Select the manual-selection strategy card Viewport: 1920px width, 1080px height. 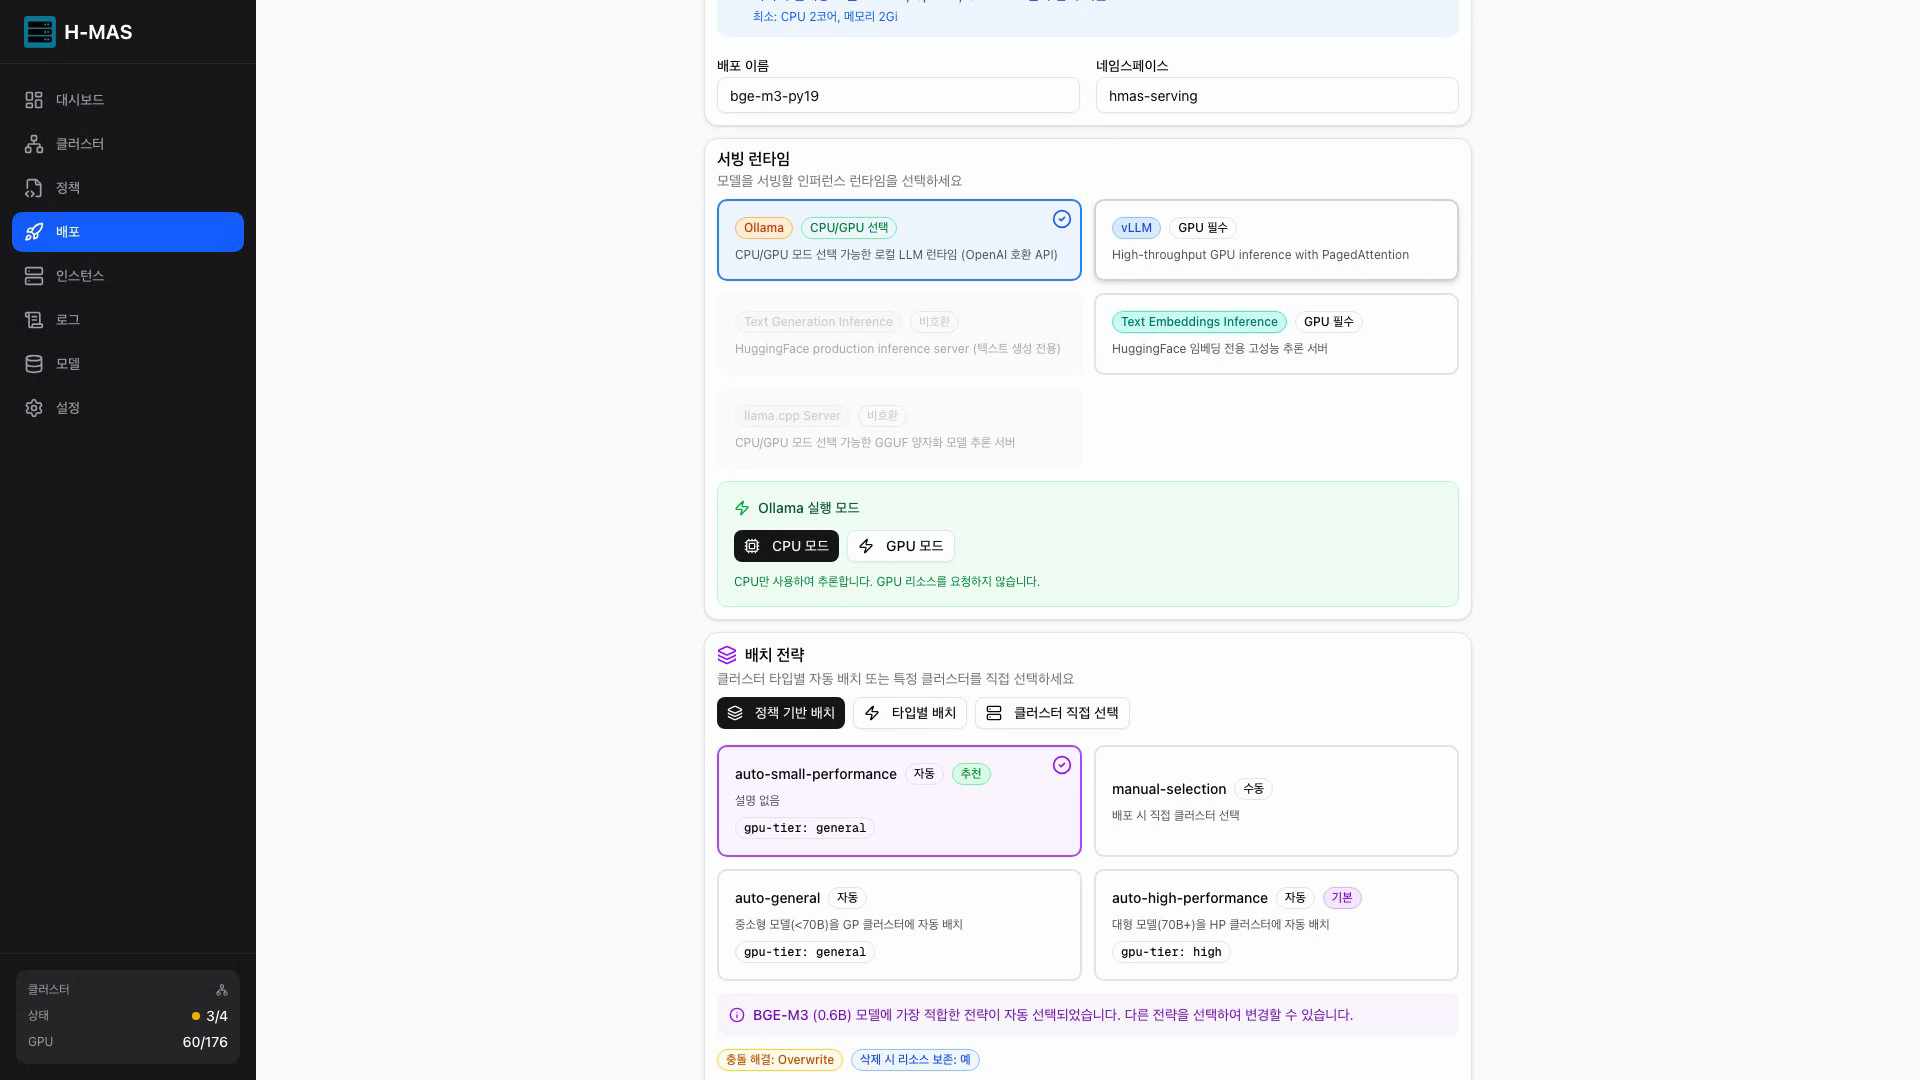[x=1276, y=800]
